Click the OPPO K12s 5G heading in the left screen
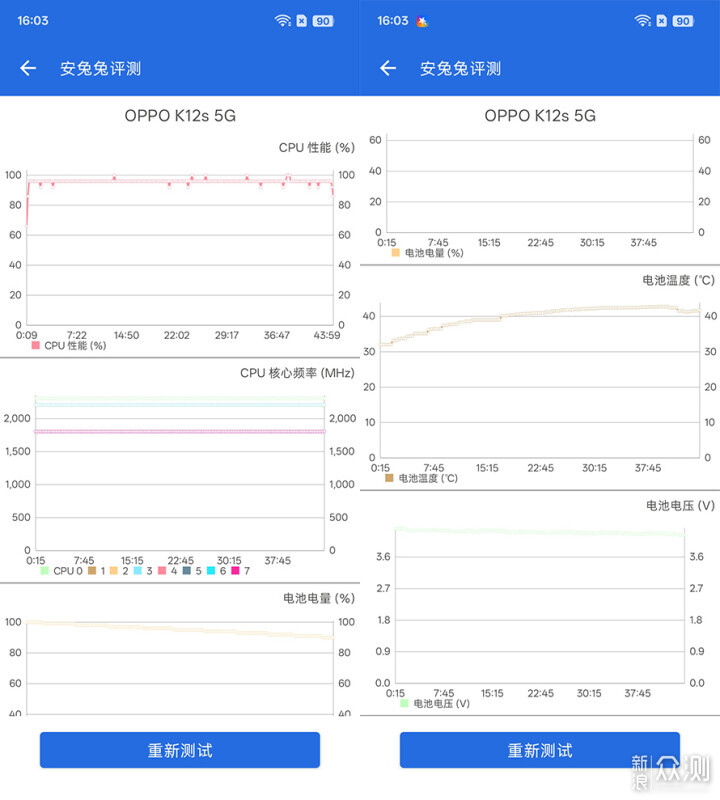 point(180,116)
